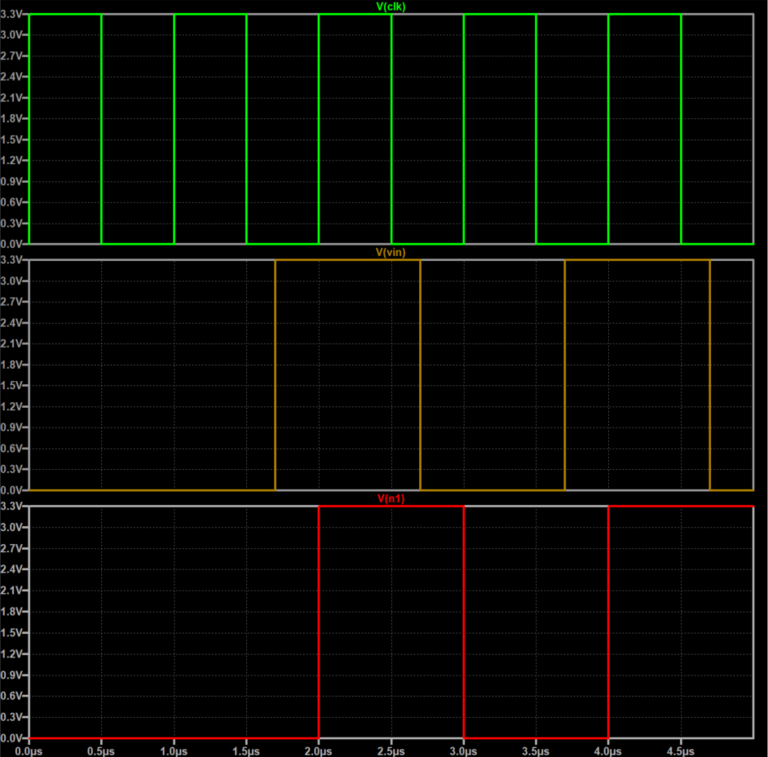This screenshot has width=768, height=757.
Task: Select the V(vin) trace label
Action: pos(390,253)
